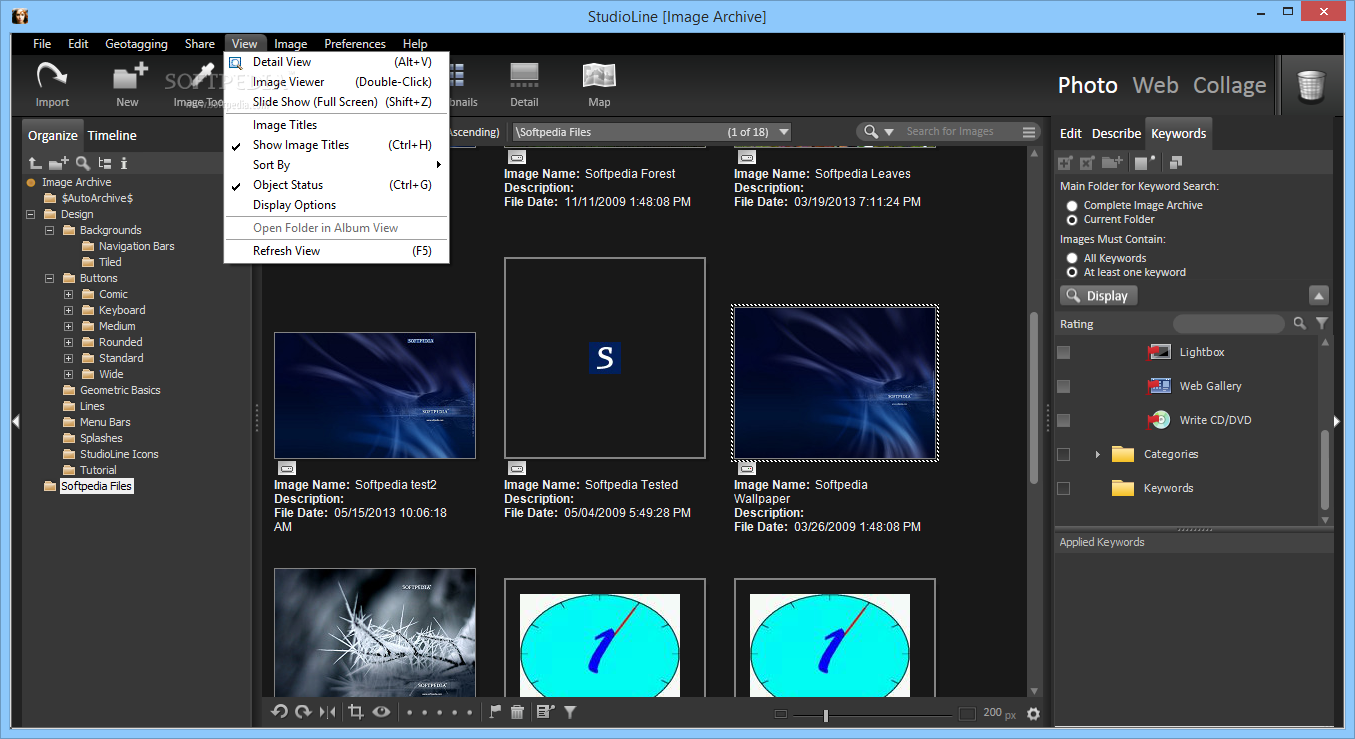This screenshot has width=1355, height=739.
Task: Select the Softpedia Files folder
Action: point(96,486)
